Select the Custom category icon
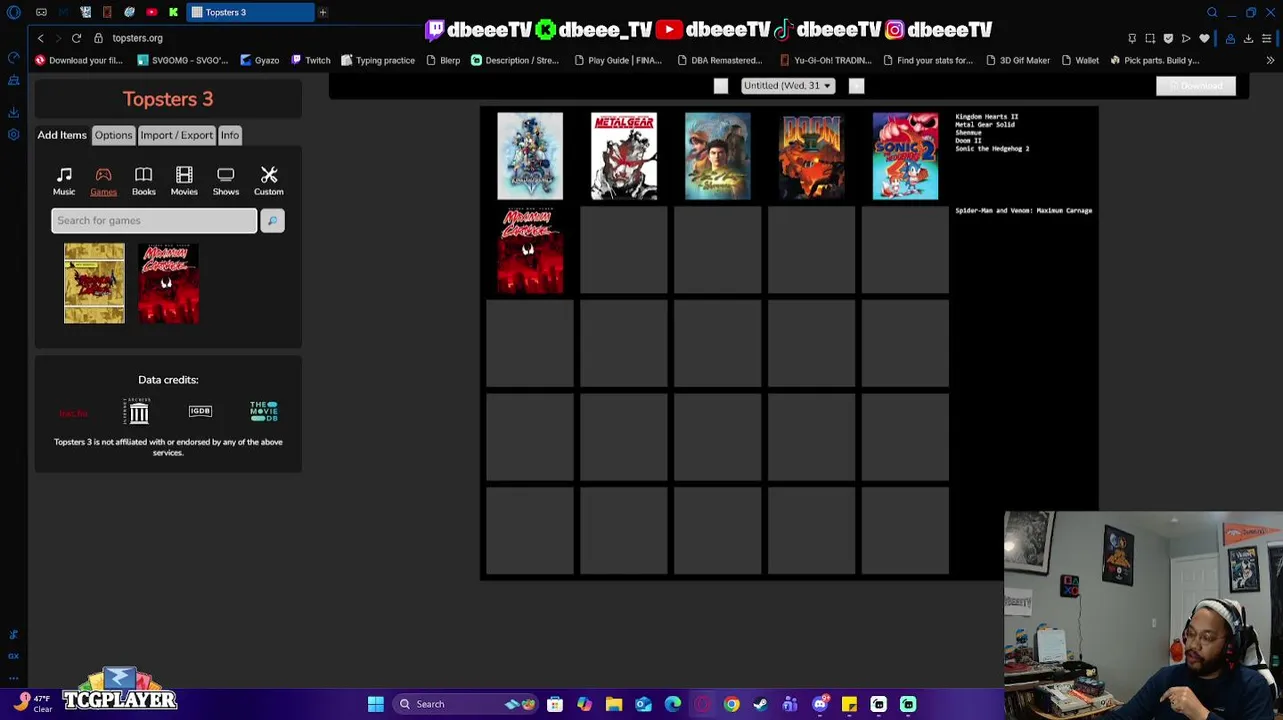The height and width of the screenshot is (720, 1283). (268, 181)
